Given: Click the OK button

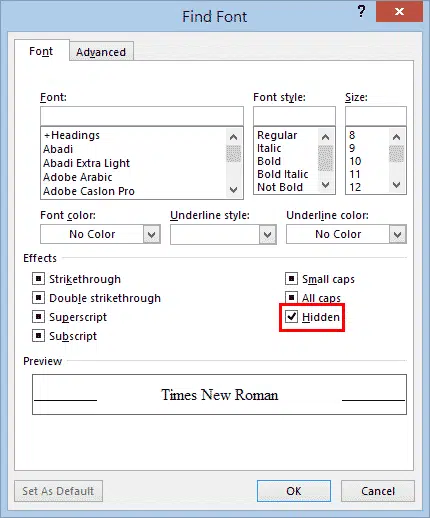Looking at the screenshot, I should point(294,491).
